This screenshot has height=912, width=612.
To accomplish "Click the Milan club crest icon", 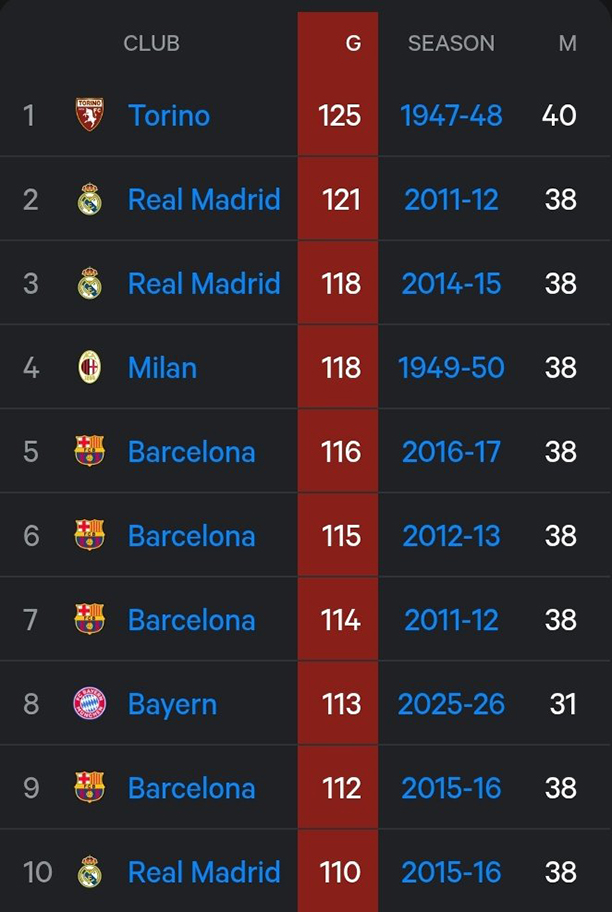I will 89,367.
